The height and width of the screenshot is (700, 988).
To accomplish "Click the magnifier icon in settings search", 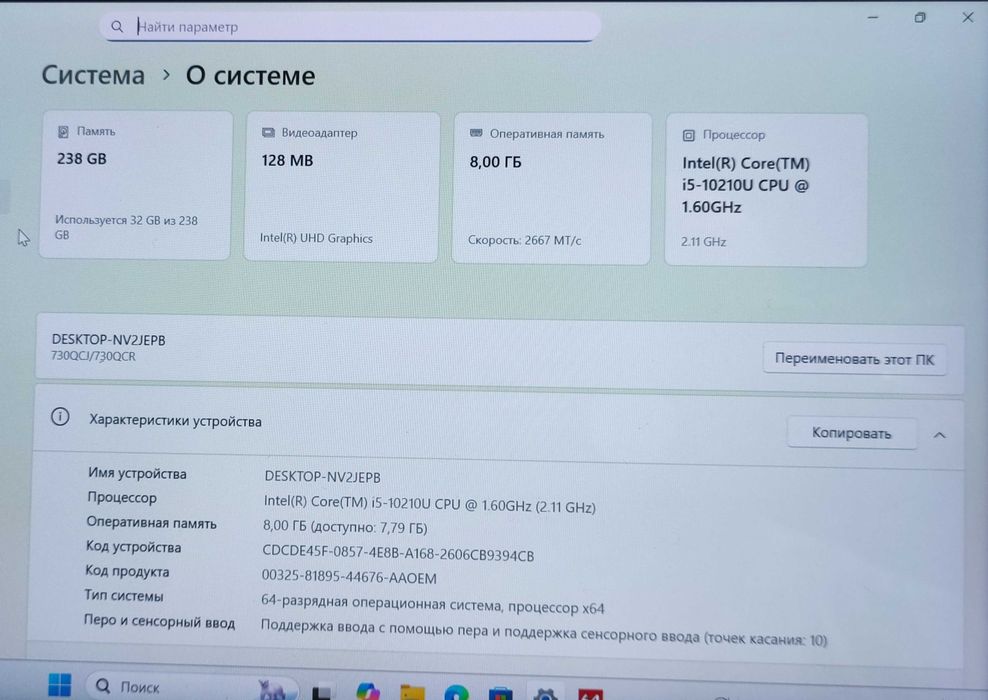I will (117, 26).
